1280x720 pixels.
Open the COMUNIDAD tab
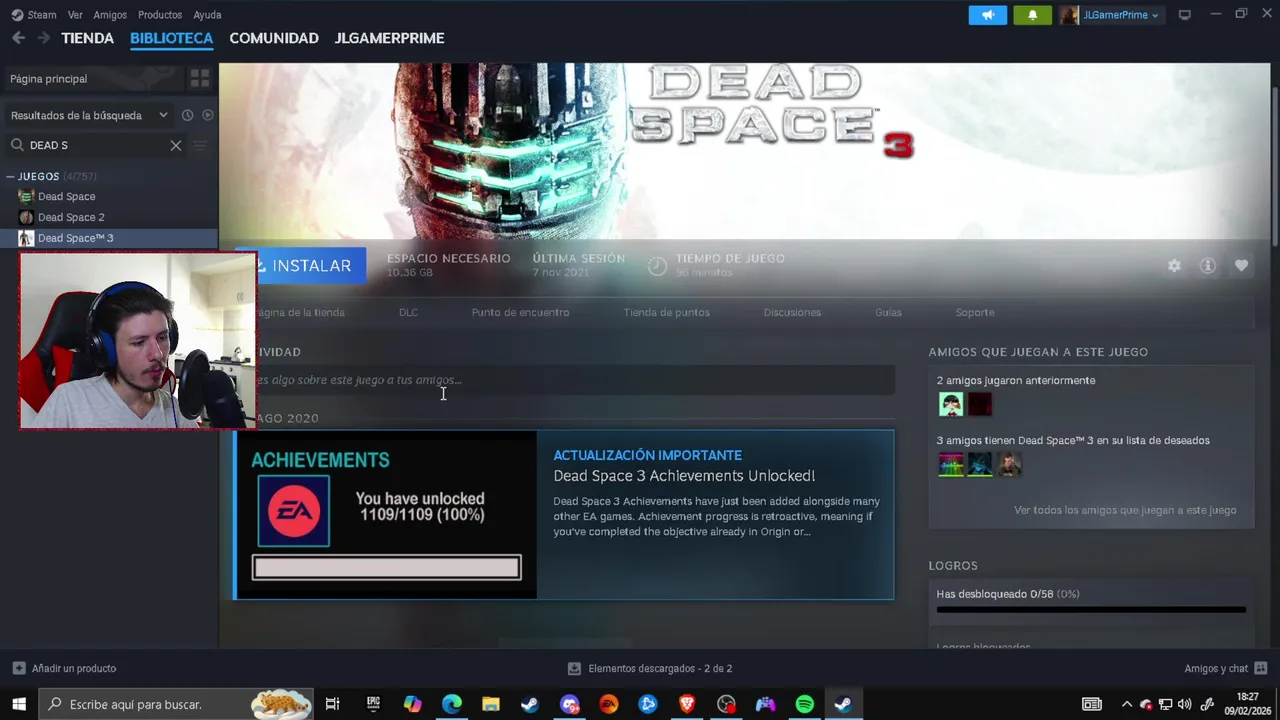pyautogui.click(x=274, y=38)
